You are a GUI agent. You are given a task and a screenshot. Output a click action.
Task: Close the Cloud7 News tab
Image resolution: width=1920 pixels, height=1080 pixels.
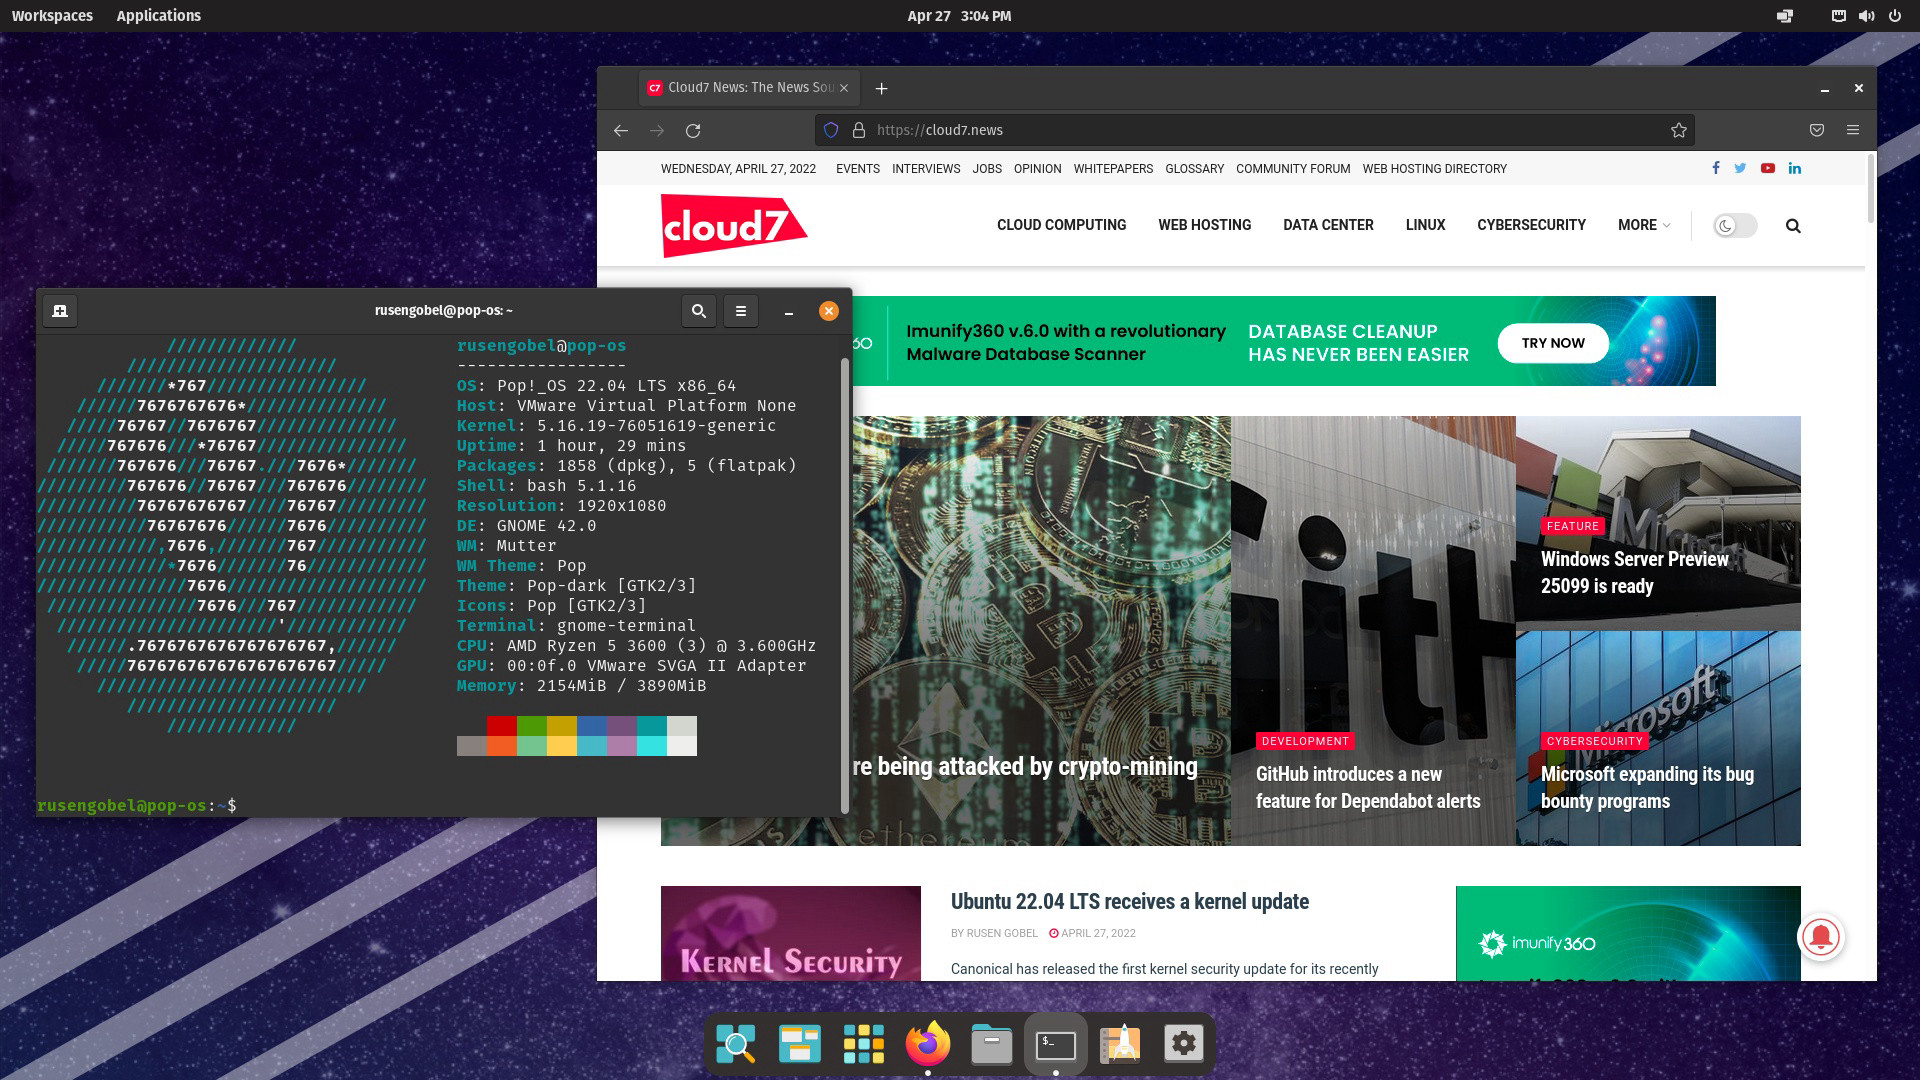[x=844, y=88]
